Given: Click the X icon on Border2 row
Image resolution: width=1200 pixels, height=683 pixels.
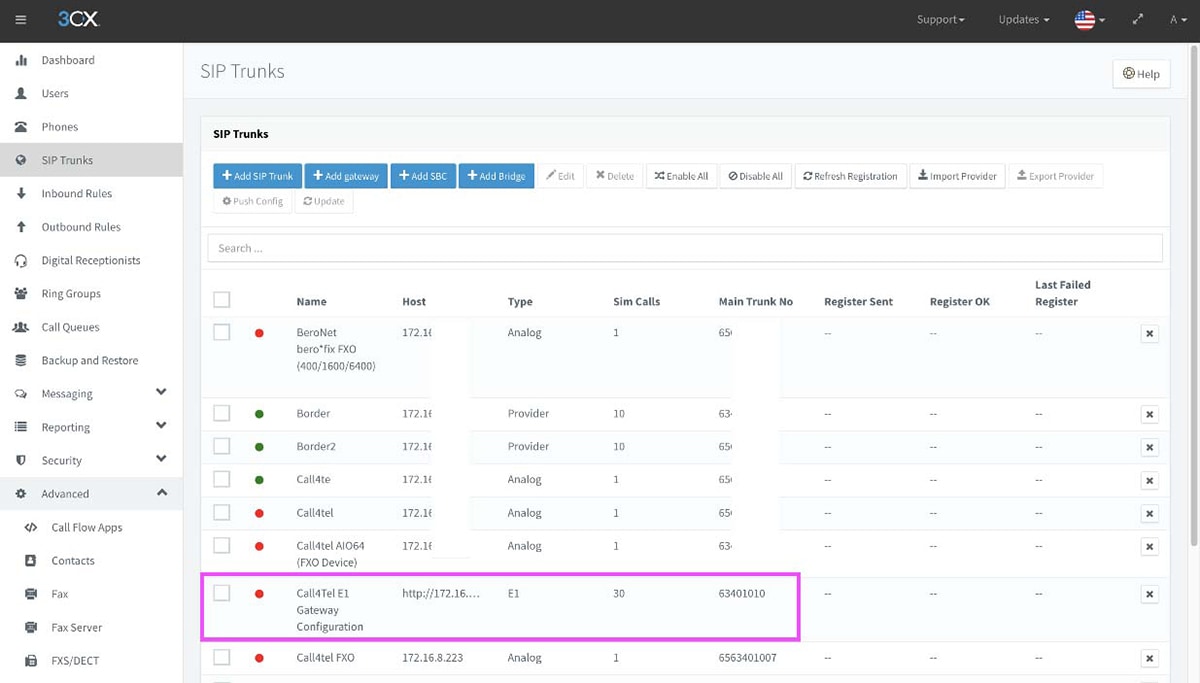Looking at the screenshot, I should click(x=1150, y=447).
